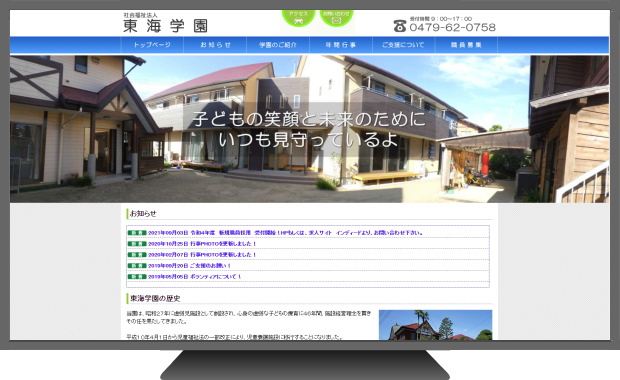Go to the 学園のご紹介 menu item
The width and height of the screenshot is (620, 380).
point(278,45)
